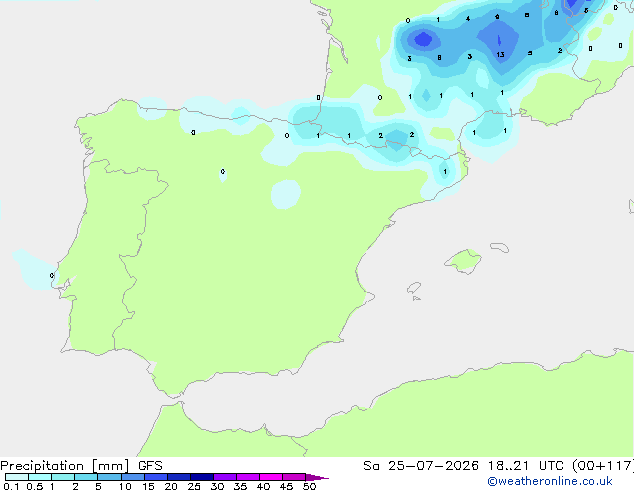Click the "50" legend scale label
Screen dimensions: 634x490
(309, 486)
